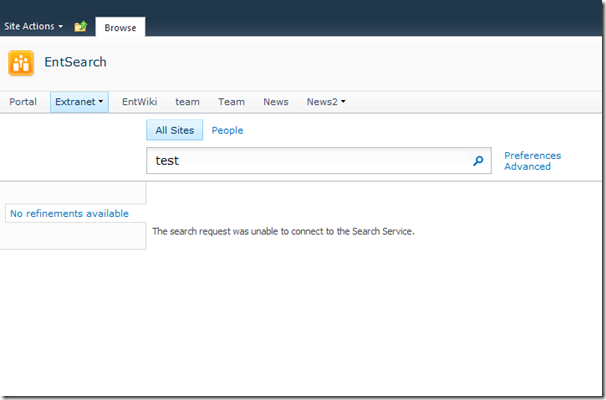Switch to the People search tab
606x400 pixels.
[x=227, y=130]
